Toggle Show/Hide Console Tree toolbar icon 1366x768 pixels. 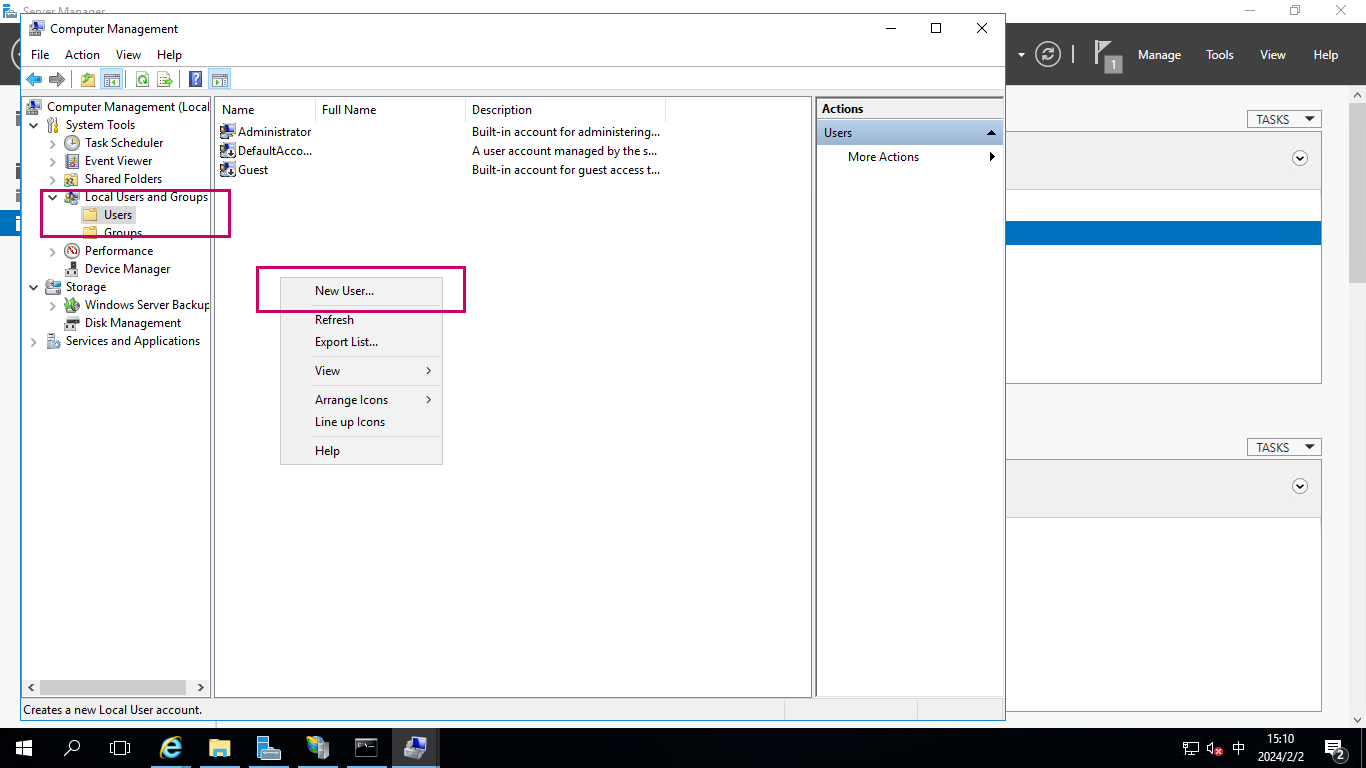[x=111, y=80]
